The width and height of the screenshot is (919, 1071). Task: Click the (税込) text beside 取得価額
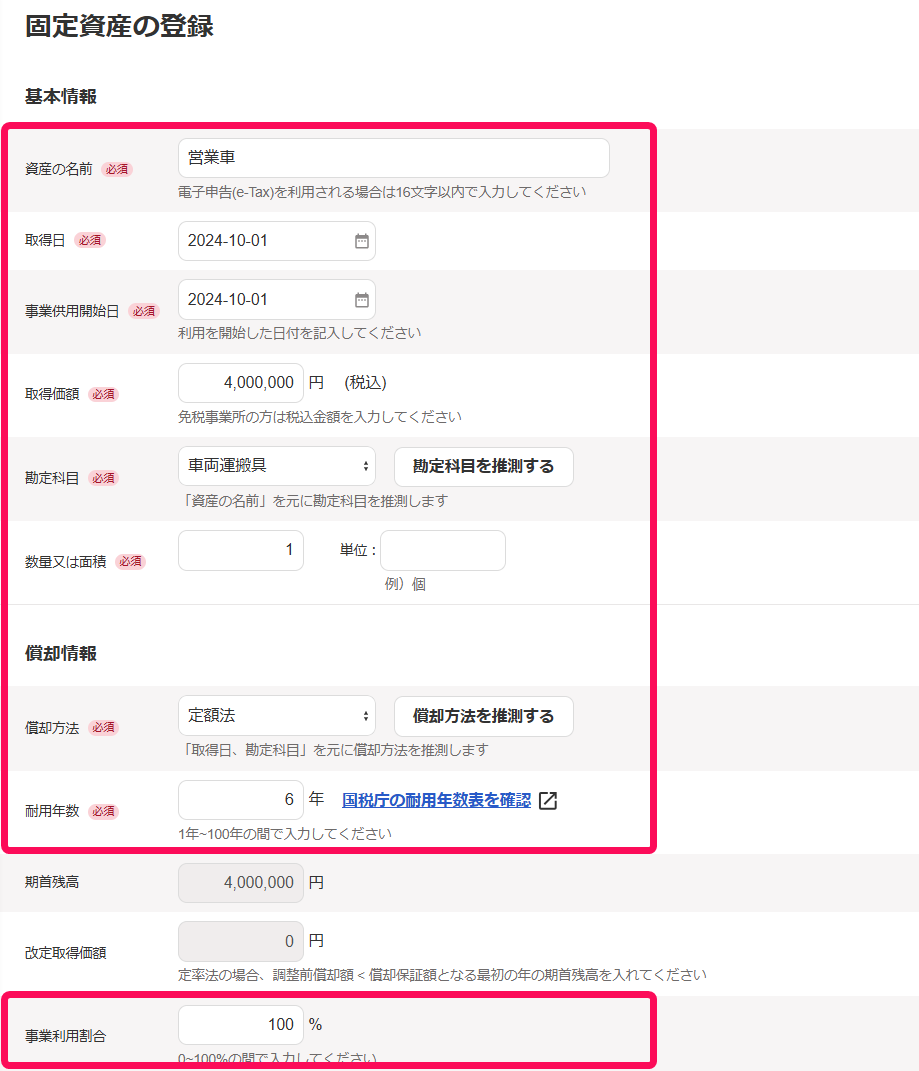pyautogui.click(x=366, y=383)
